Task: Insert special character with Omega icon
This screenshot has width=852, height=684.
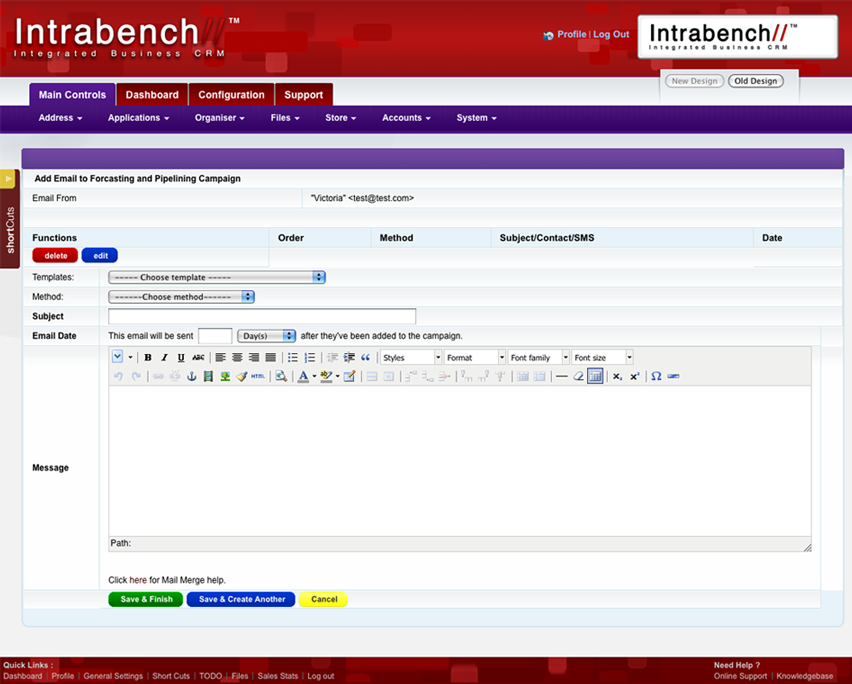Action: point(656,376)
